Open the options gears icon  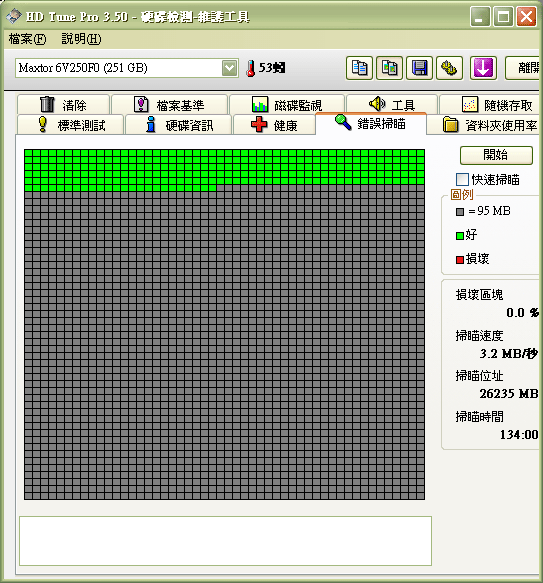pyautogui.click(x=449, y=68)
